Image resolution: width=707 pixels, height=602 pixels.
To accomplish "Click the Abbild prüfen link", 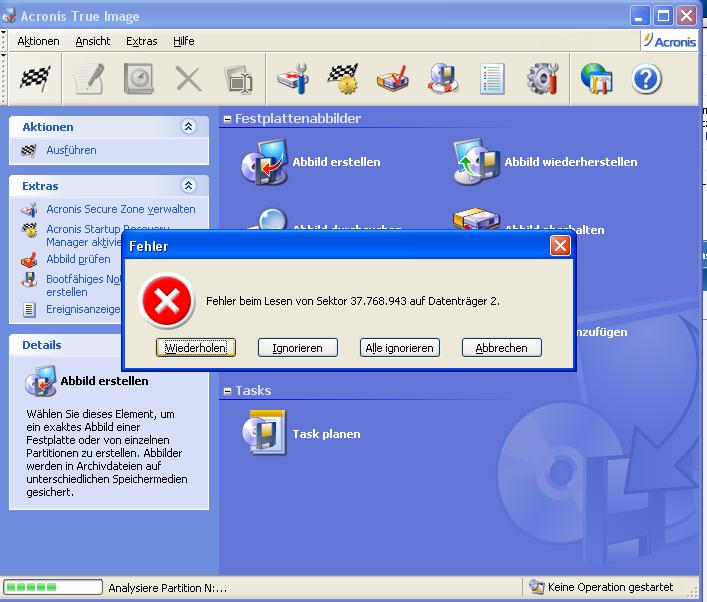I will tap(78, 259).
